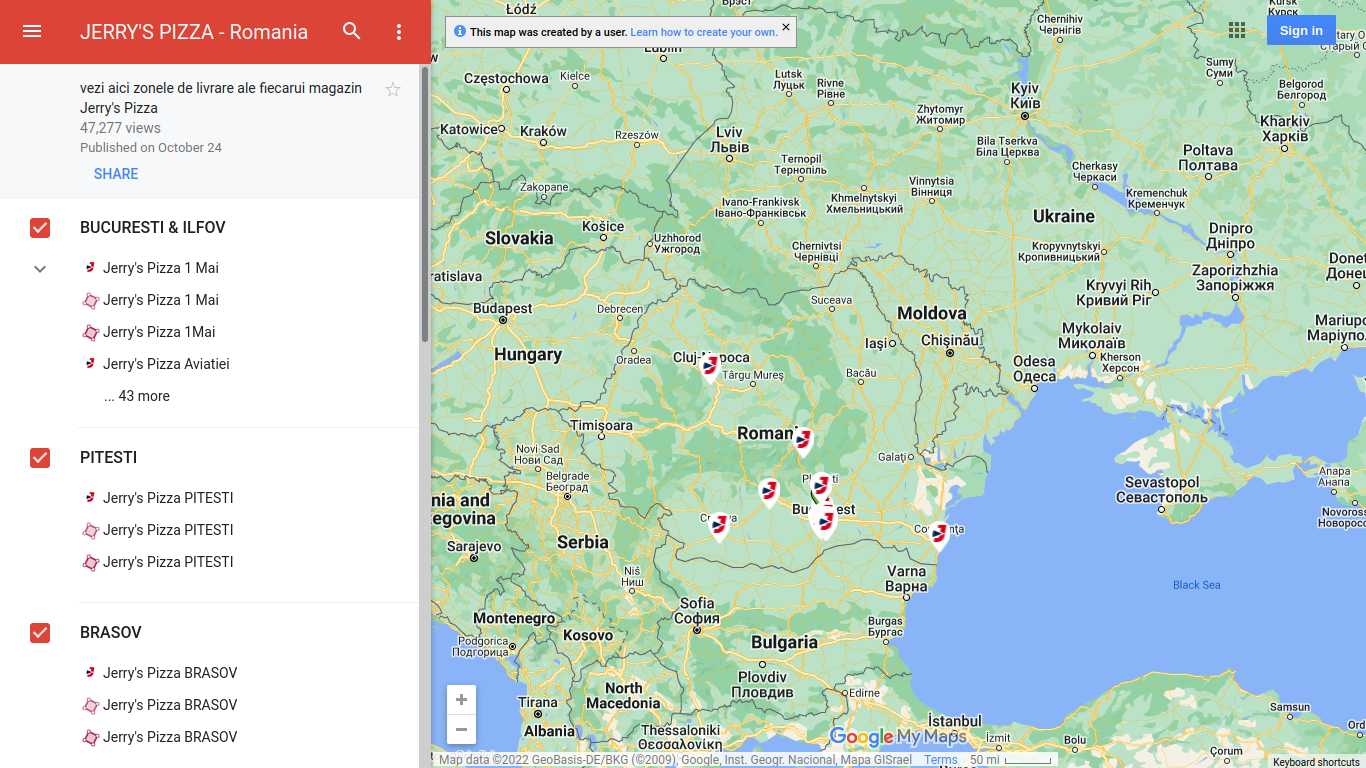This screenshot has height=768, width=1366.
Task: Click the 'Ukraine' country label on map
Action: (x=1063, y=216)
